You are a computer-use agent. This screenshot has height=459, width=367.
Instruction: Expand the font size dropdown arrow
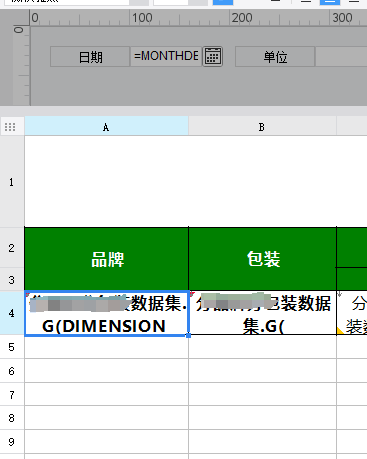(x=198, y=2)
